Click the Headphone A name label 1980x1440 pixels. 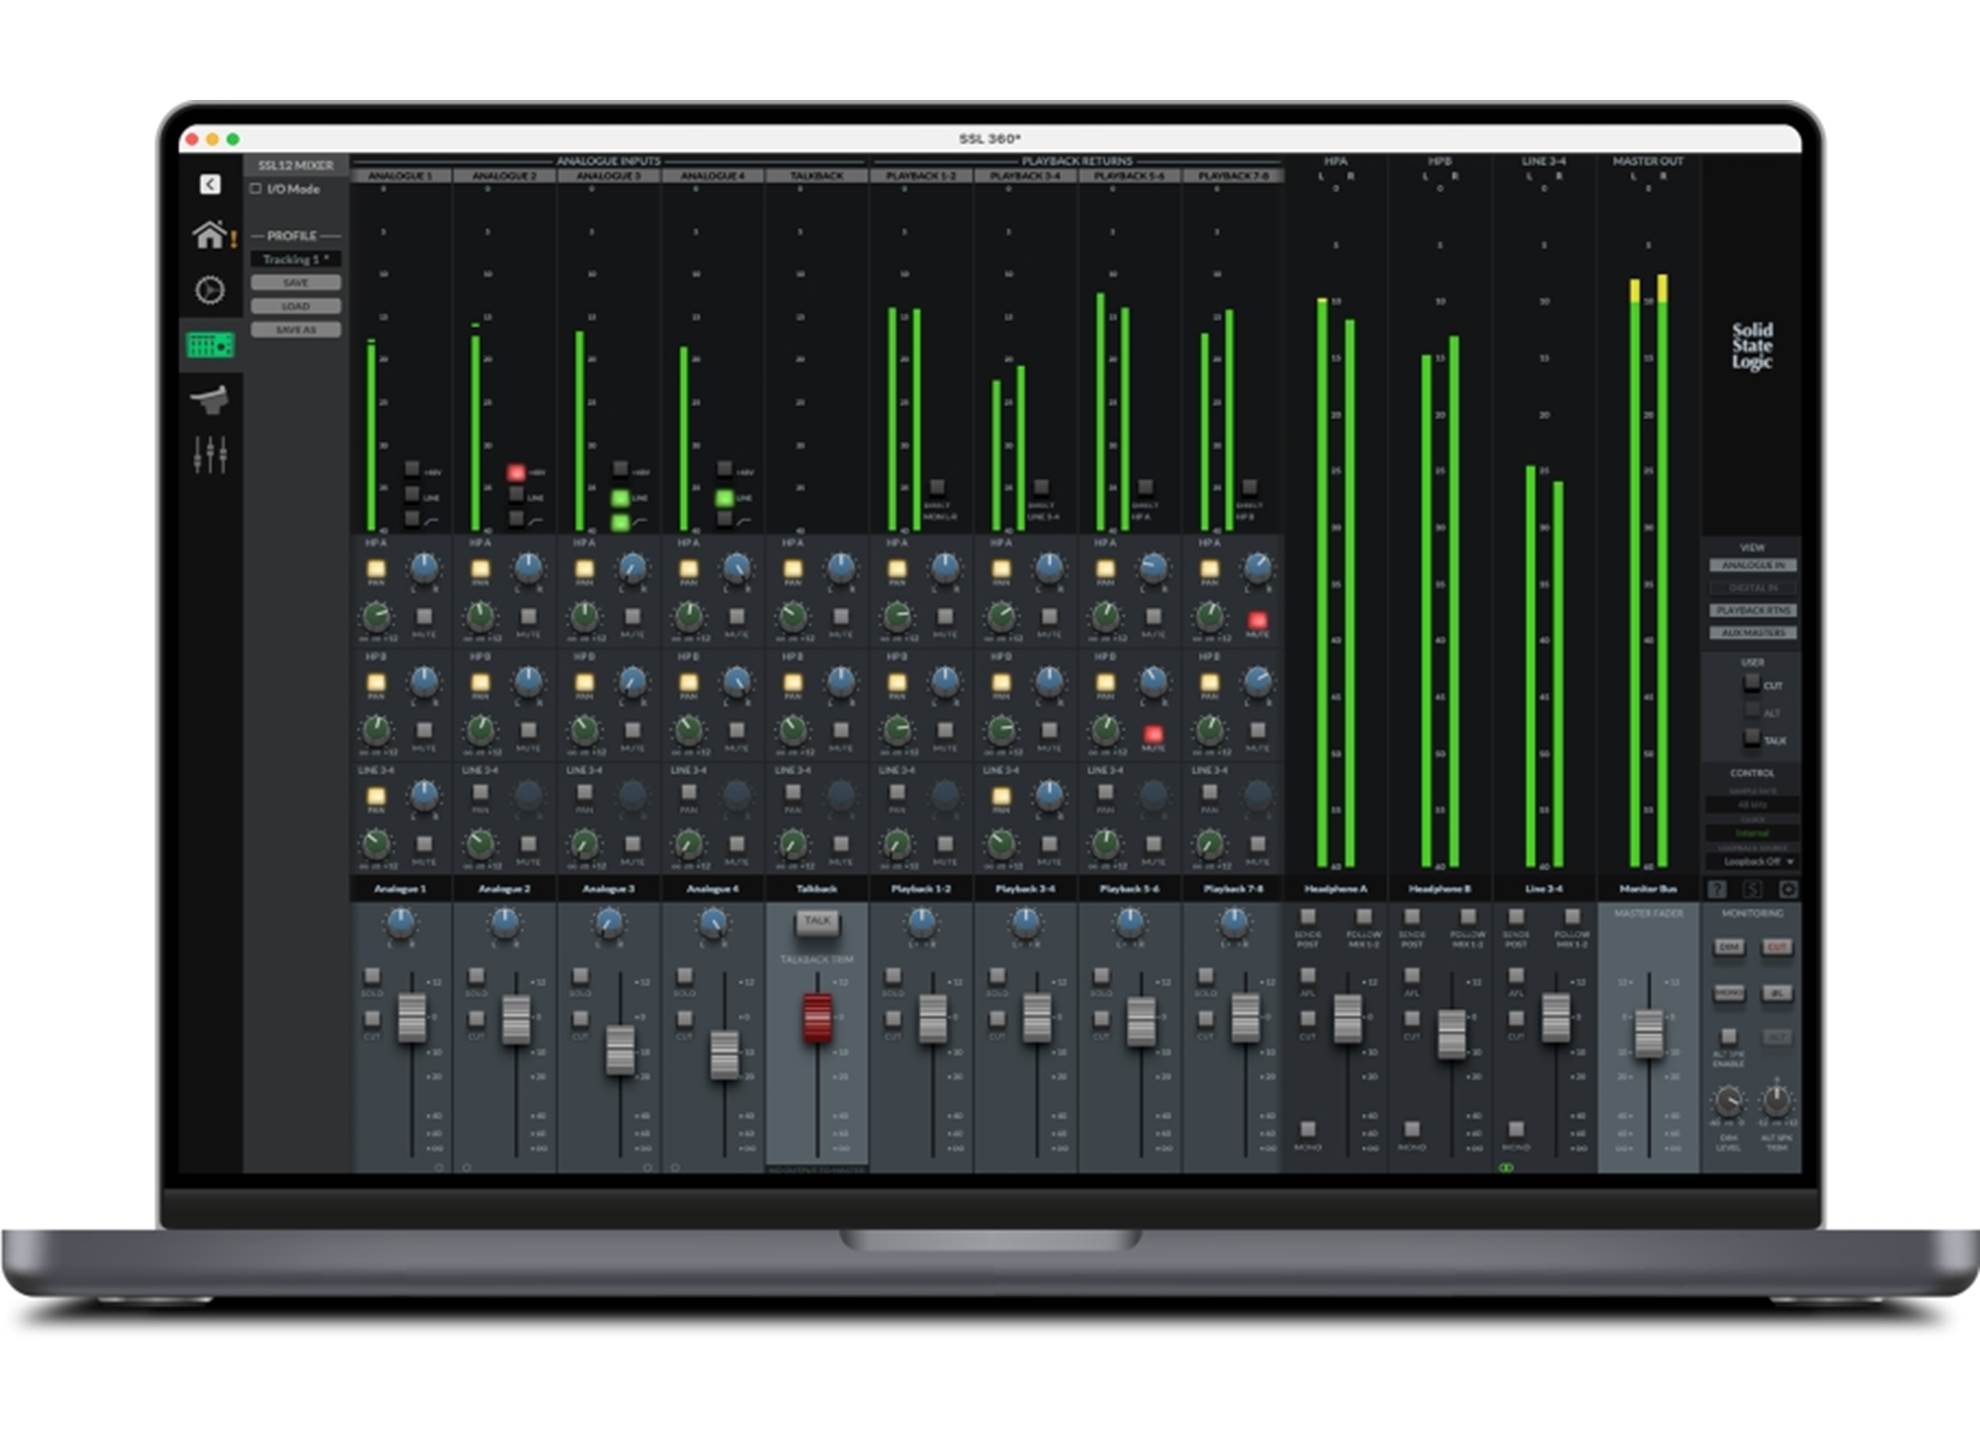click(1335, 888)
